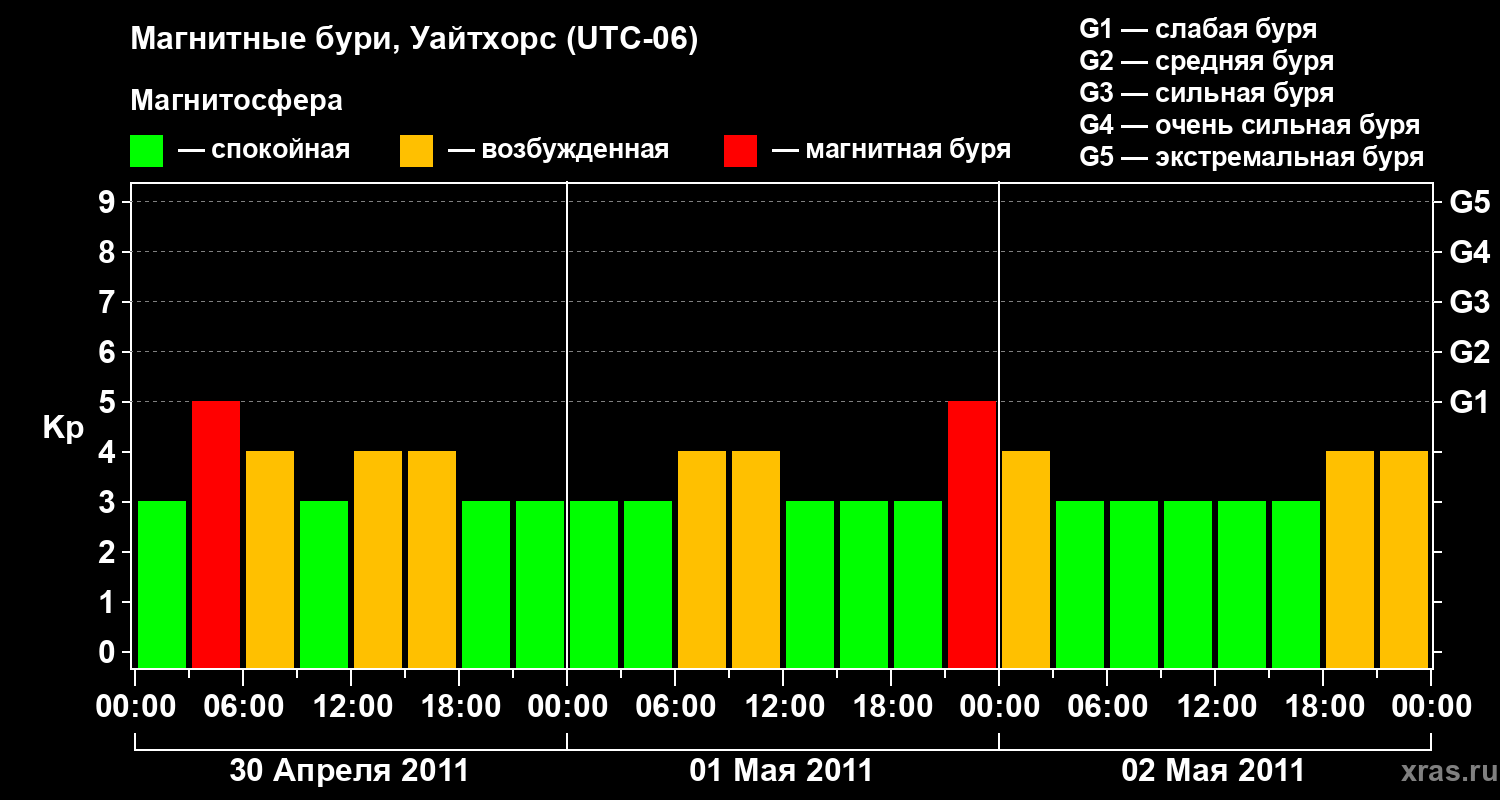Image resolution: width=1500 pixels, height=800 pixels.
Task: Choose the orange 18:00–21:00 bar on 02 May
Action: pyautogui.click(x=1350, y=559)
